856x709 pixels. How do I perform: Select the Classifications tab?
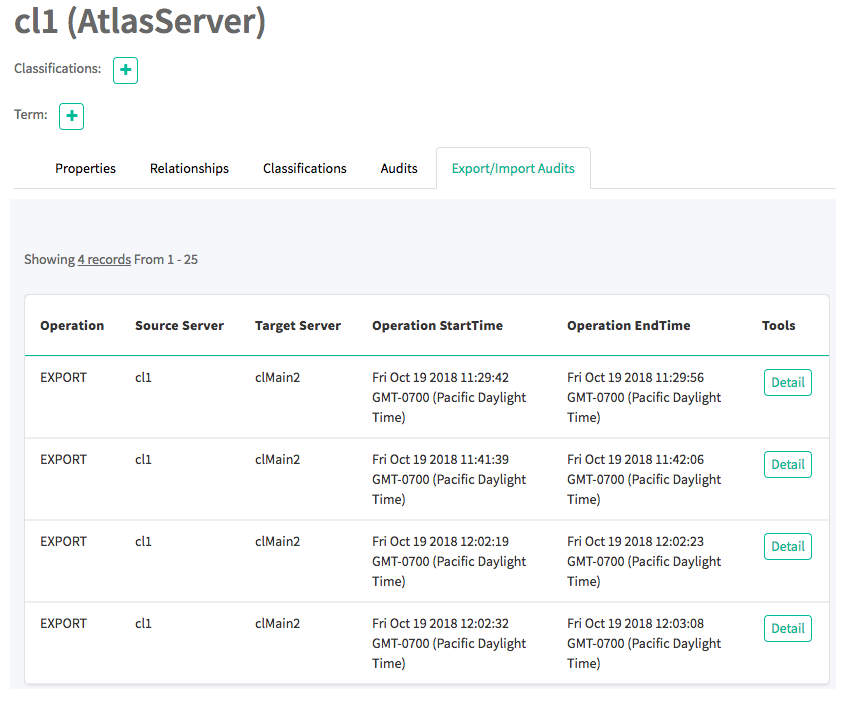point(304,168)
